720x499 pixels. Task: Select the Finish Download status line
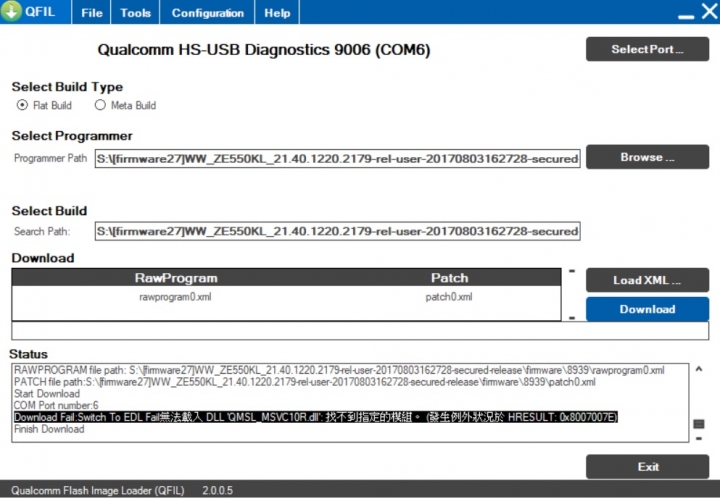pyautogui.click(x=49, y=429)
